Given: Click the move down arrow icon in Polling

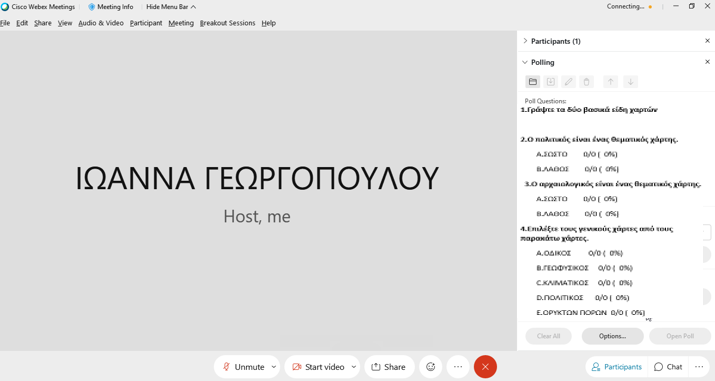Looking at the screenshot, I should [630, 82].
